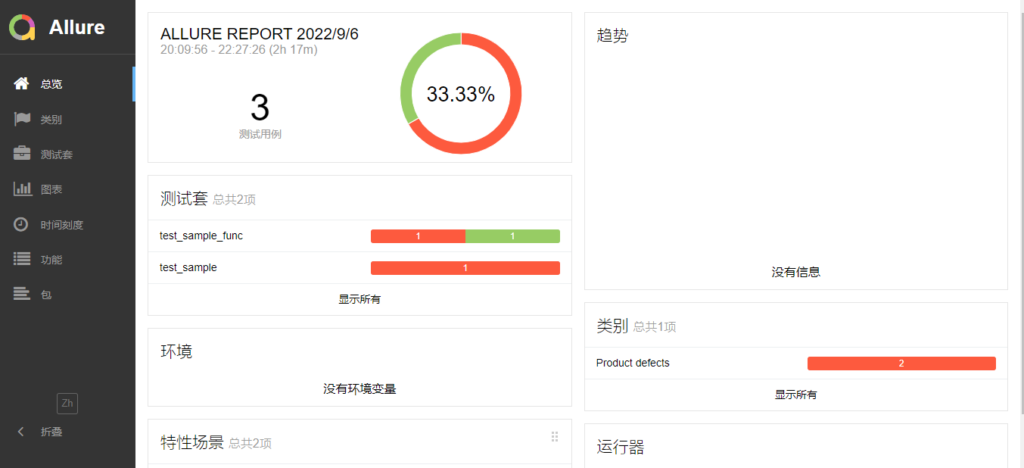Click the green passed bar of test_sample_func

[512, 236]
